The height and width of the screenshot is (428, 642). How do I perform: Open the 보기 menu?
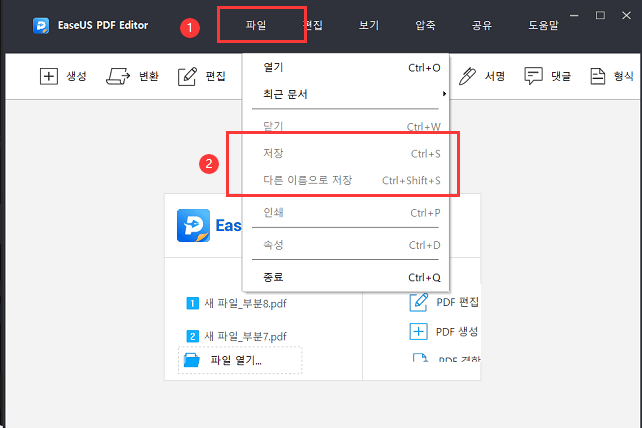pyautogui.click(x=369, y=24)
